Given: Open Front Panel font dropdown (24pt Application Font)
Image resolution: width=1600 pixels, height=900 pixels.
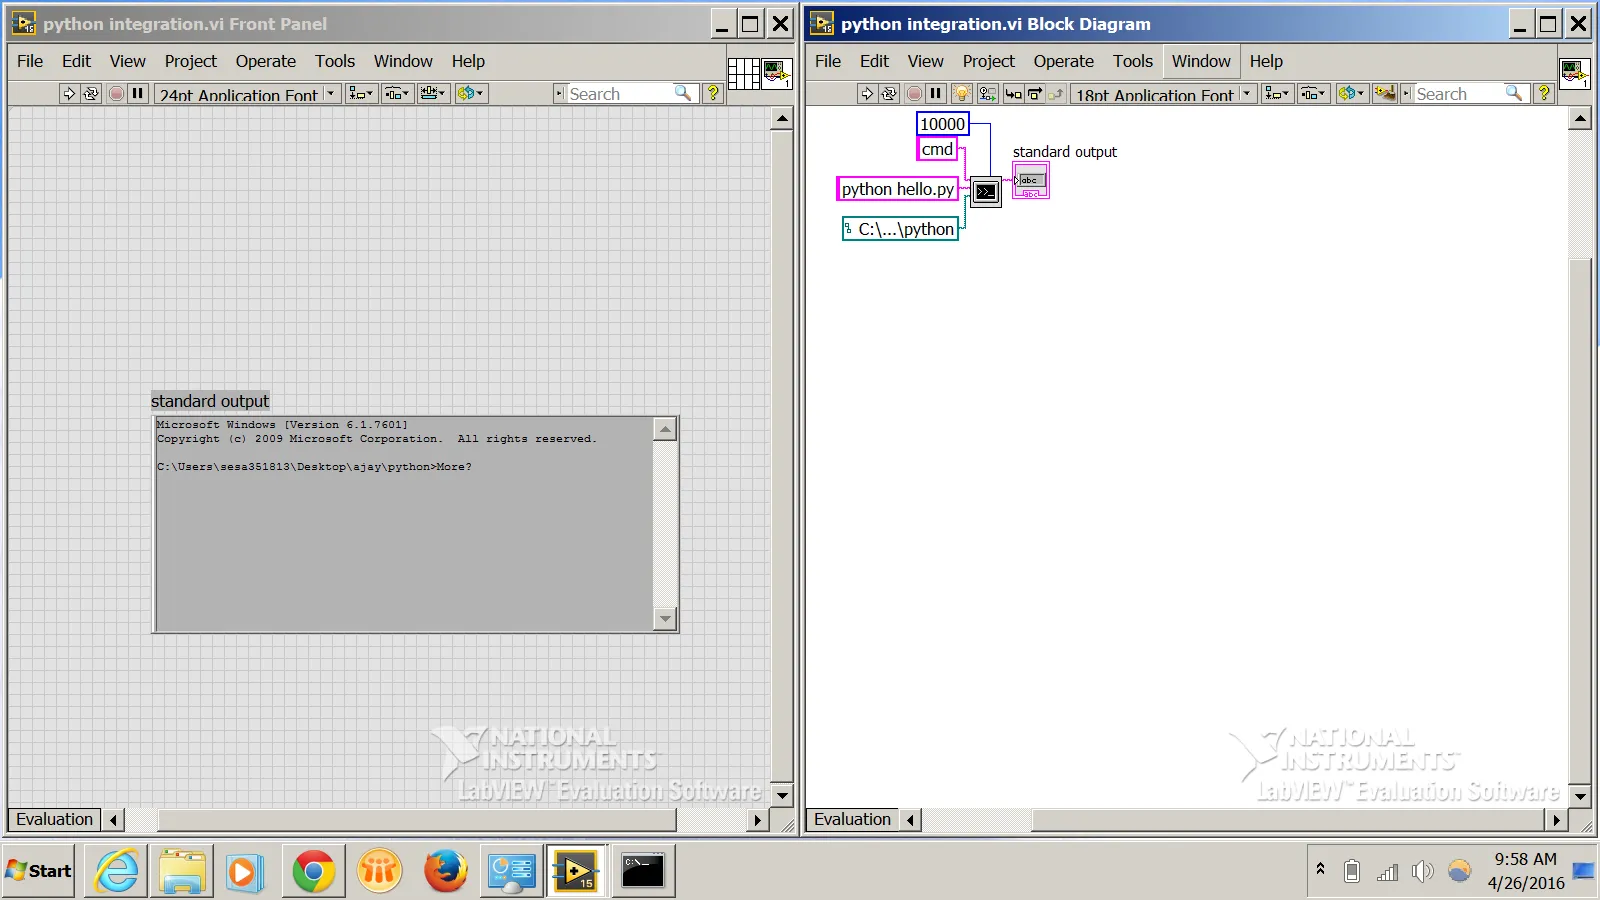Looking at the screenshot, I should pos(247,93).
